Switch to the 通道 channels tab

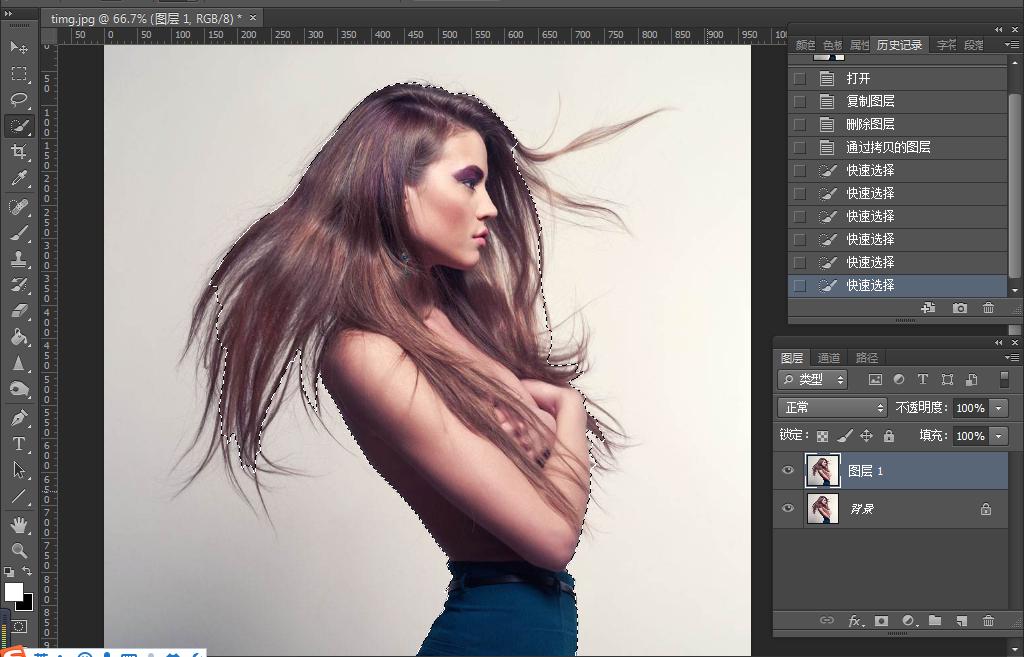coord(829,358)
